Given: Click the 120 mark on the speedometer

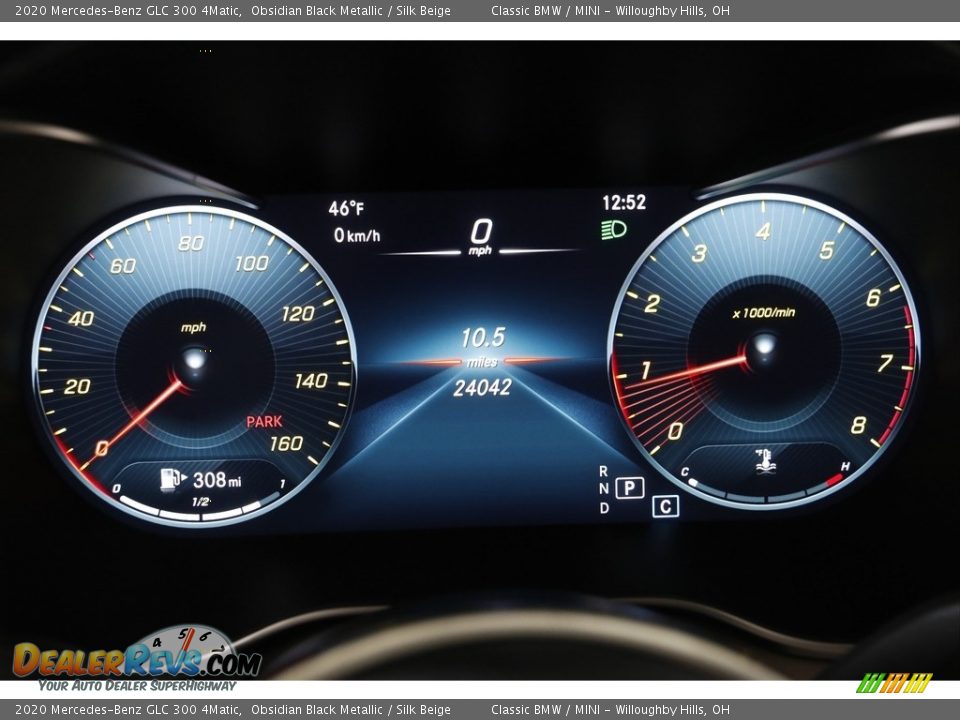Looking at the screenshot, I should point(298,314).
